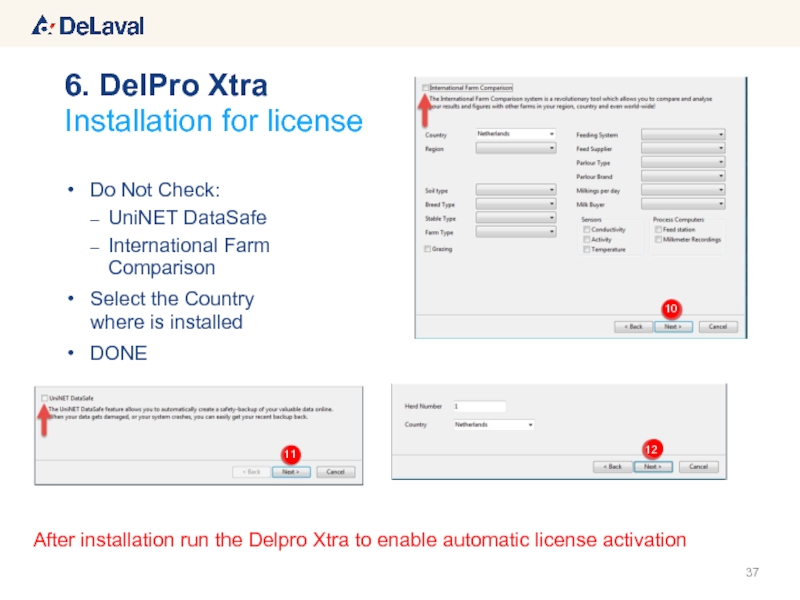Screen dimensions: 800x600
Task: Click the 'Do Not Check:' bullet text
Action: click(x=155, y=190)
